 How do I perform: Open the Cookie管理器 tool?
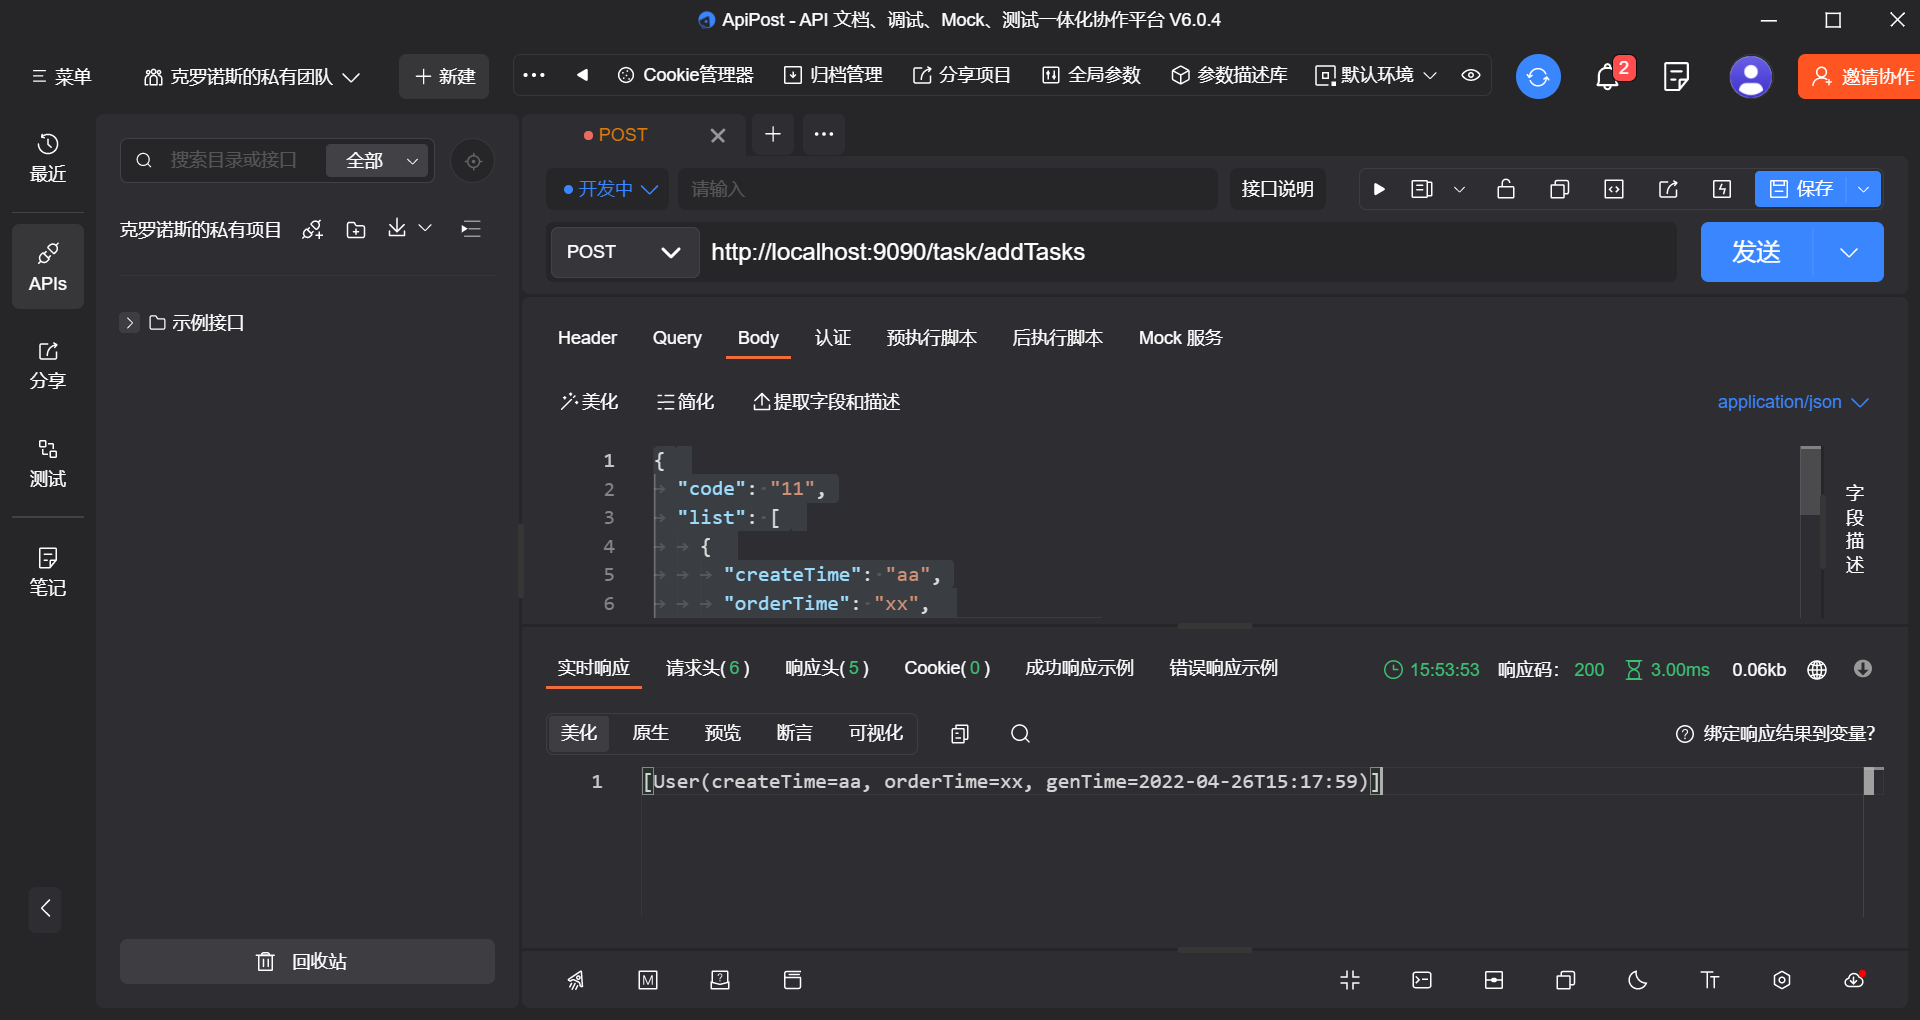686,75
